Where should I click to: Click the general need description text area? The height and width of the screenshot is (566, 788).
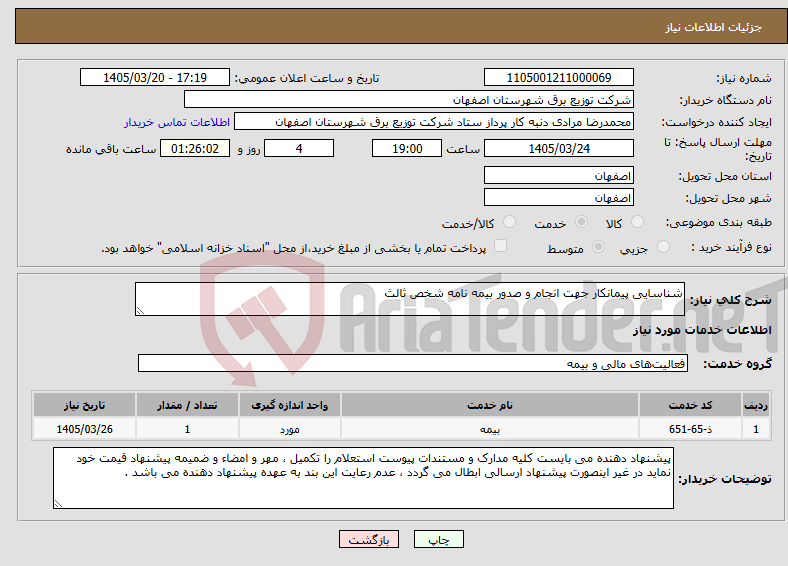pyautogui.click(x=410, y=299)
